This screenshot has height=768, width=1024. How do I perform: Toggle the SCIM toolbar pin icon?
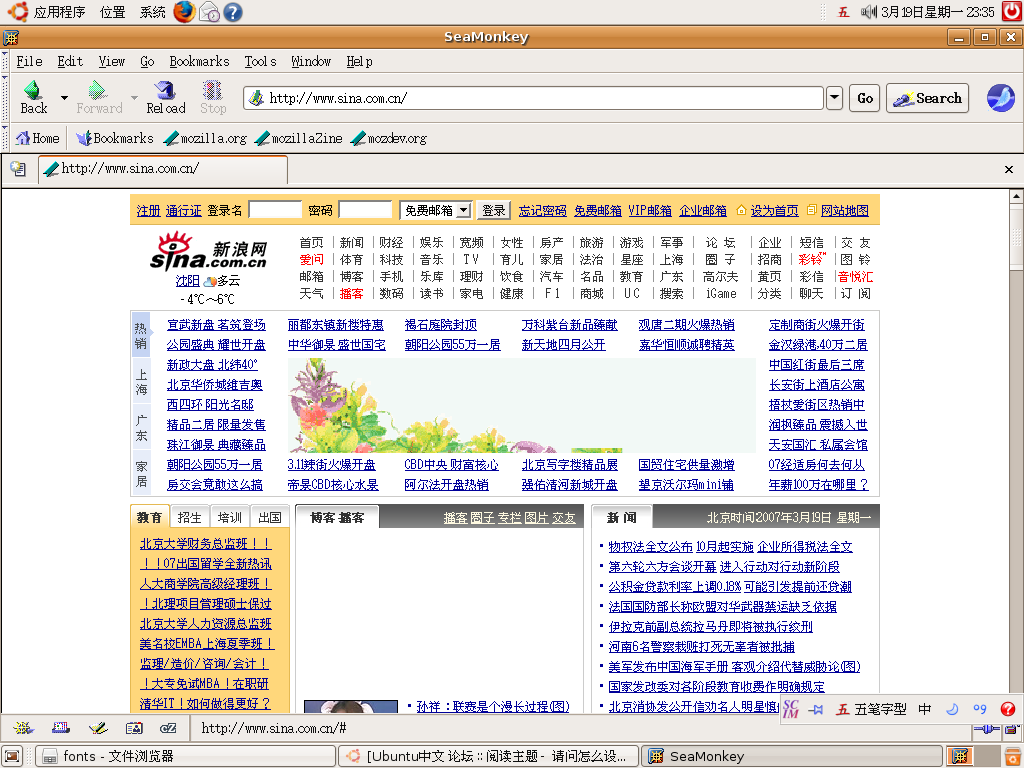tap(816, 709)
